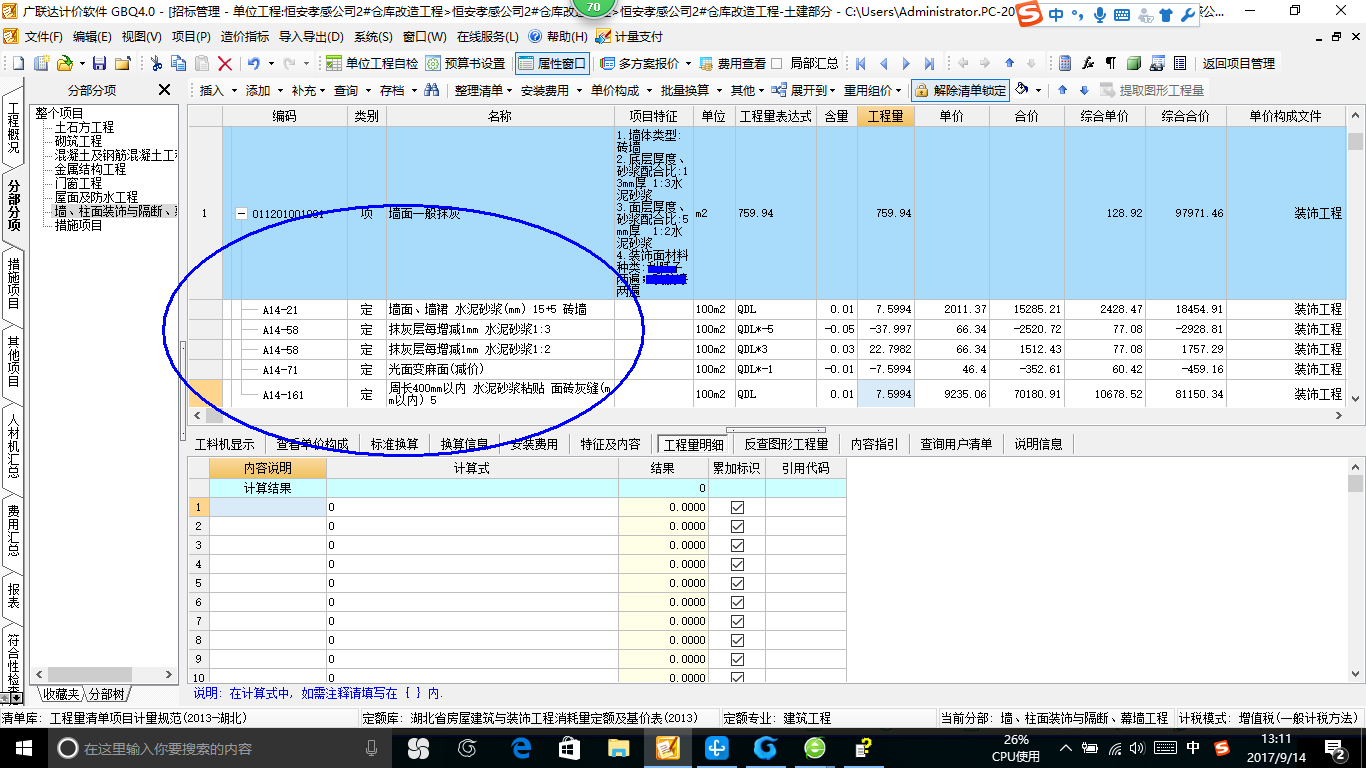This screenshot has height=768, width=1366.
Task: Open Microsoft Store from the taskbar
Action: click(570, 747)
